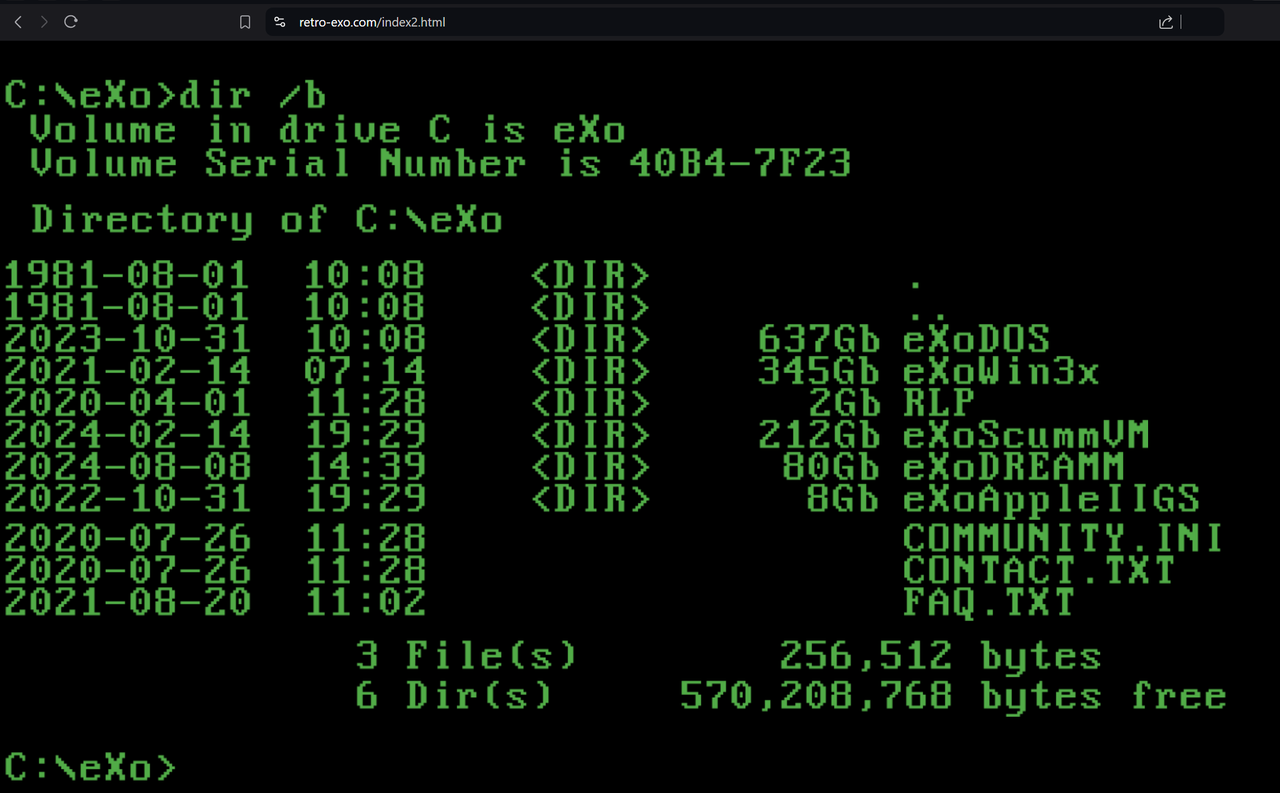
Task: Open the FAQ.TXT file
Action: (989, 602)
